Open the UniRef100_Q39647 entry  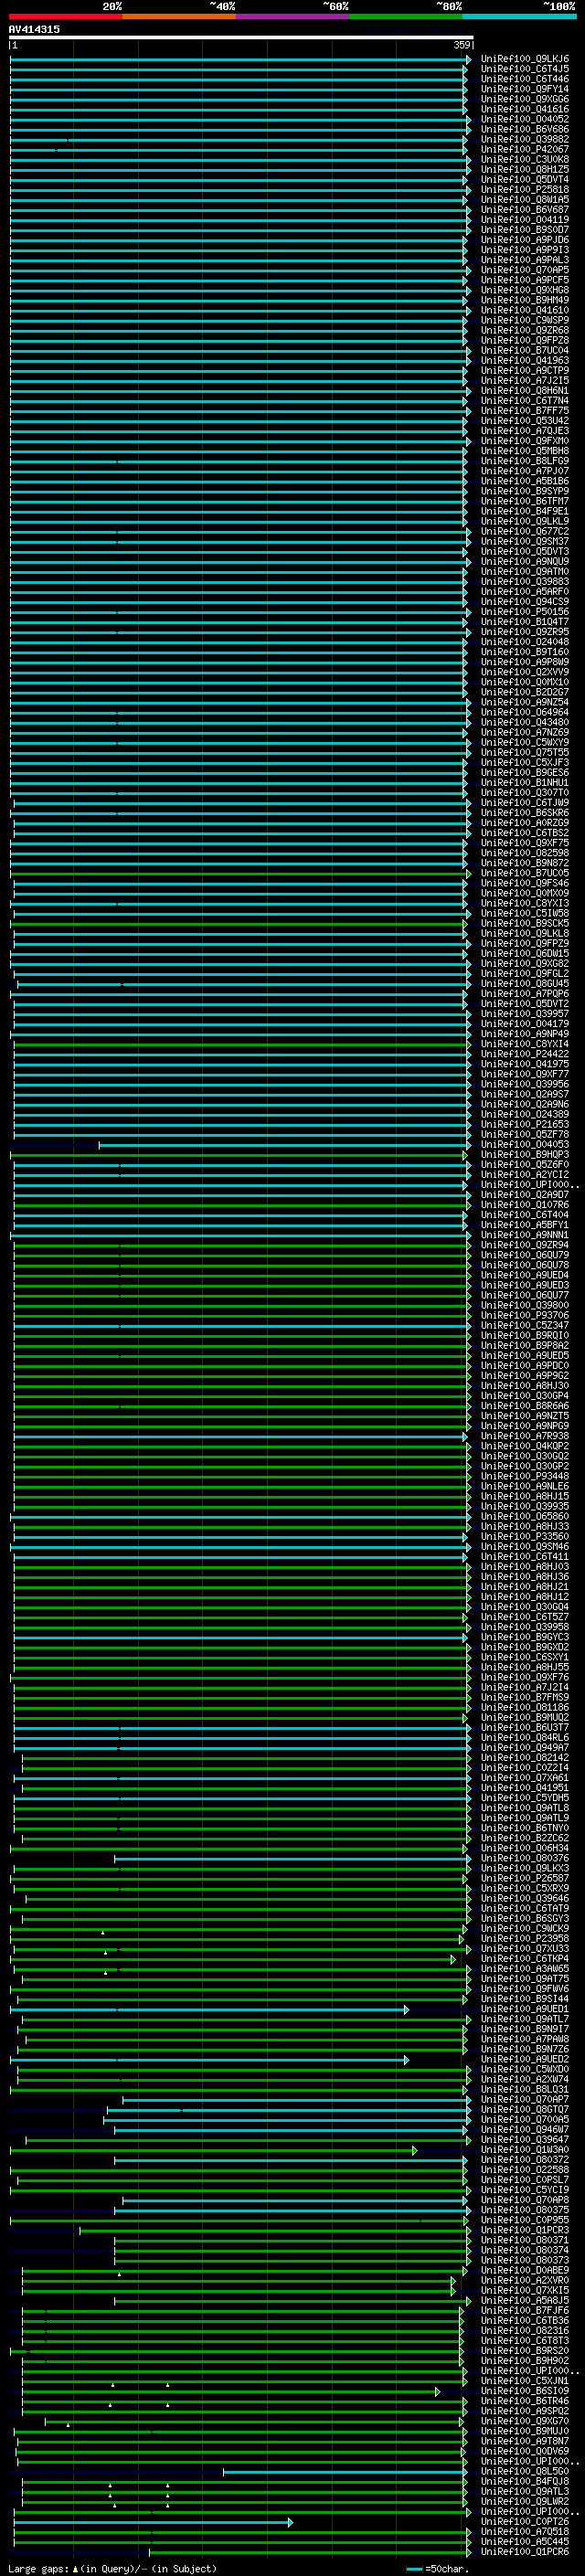click(x=525, y=2139)
